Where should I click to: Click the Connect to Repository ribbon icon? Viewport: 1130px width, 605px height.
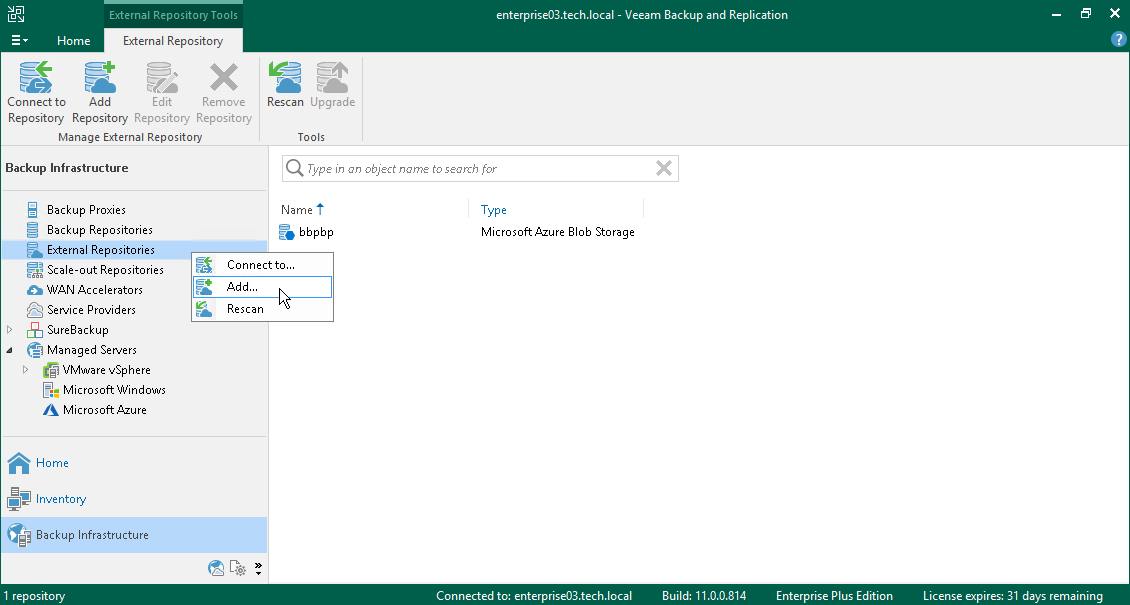[x=36, y=78]
